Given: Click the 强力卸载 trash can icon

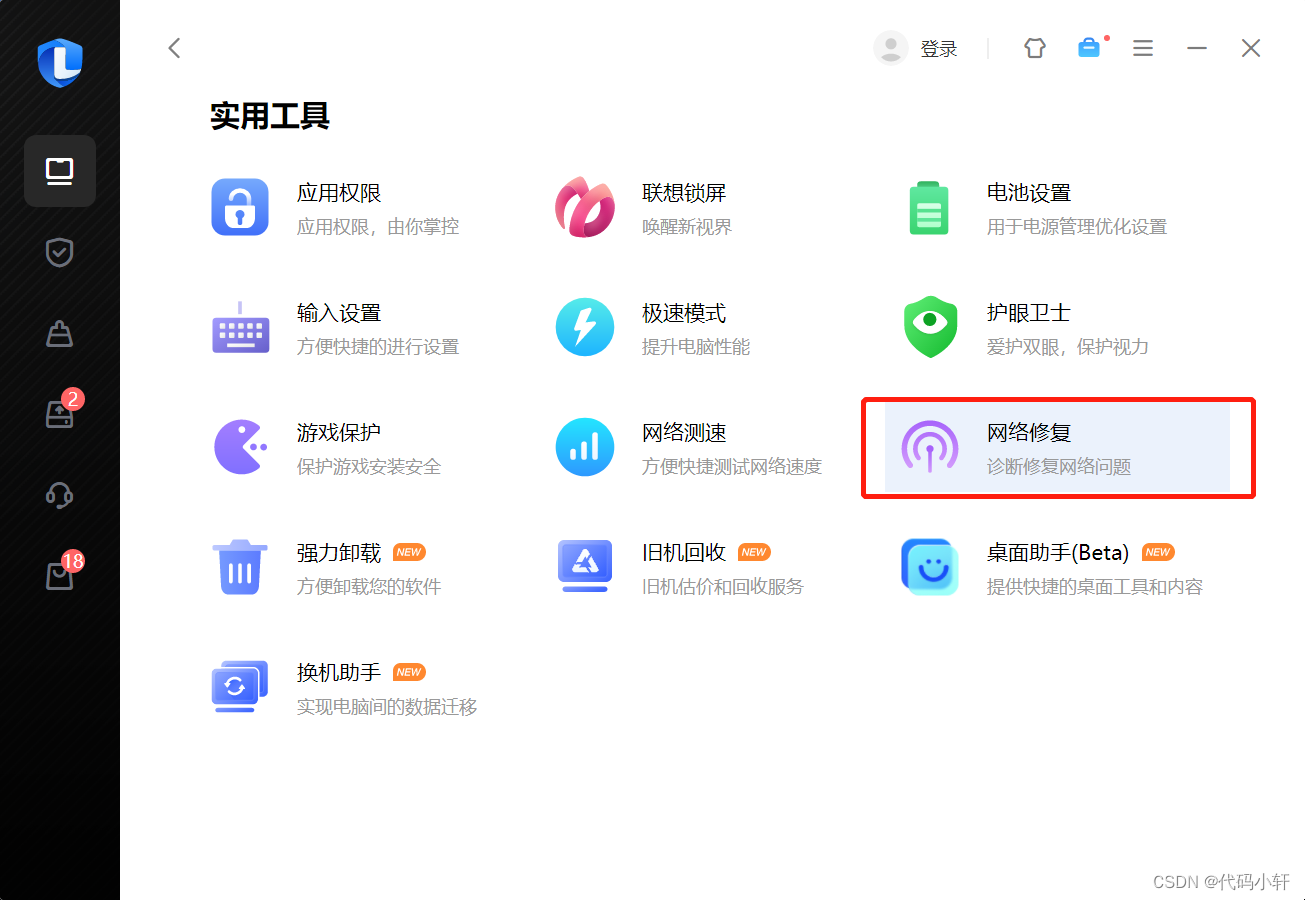Looking at the screenshot, I should tap(240, 567).
